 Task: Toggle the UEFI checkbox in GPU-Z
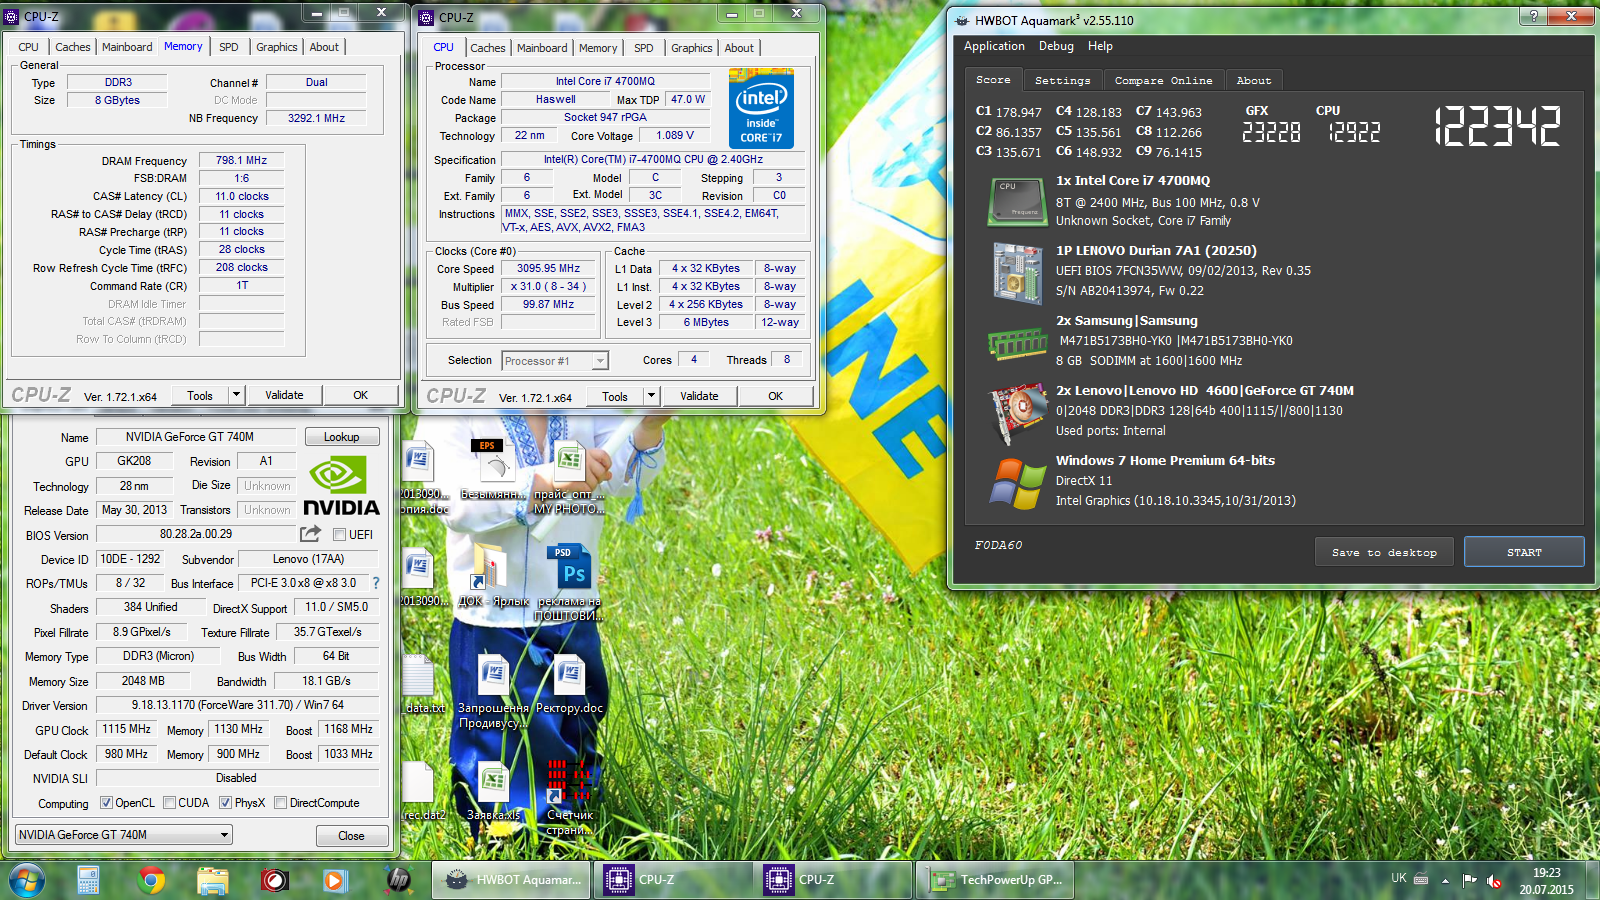pos(339,534)
